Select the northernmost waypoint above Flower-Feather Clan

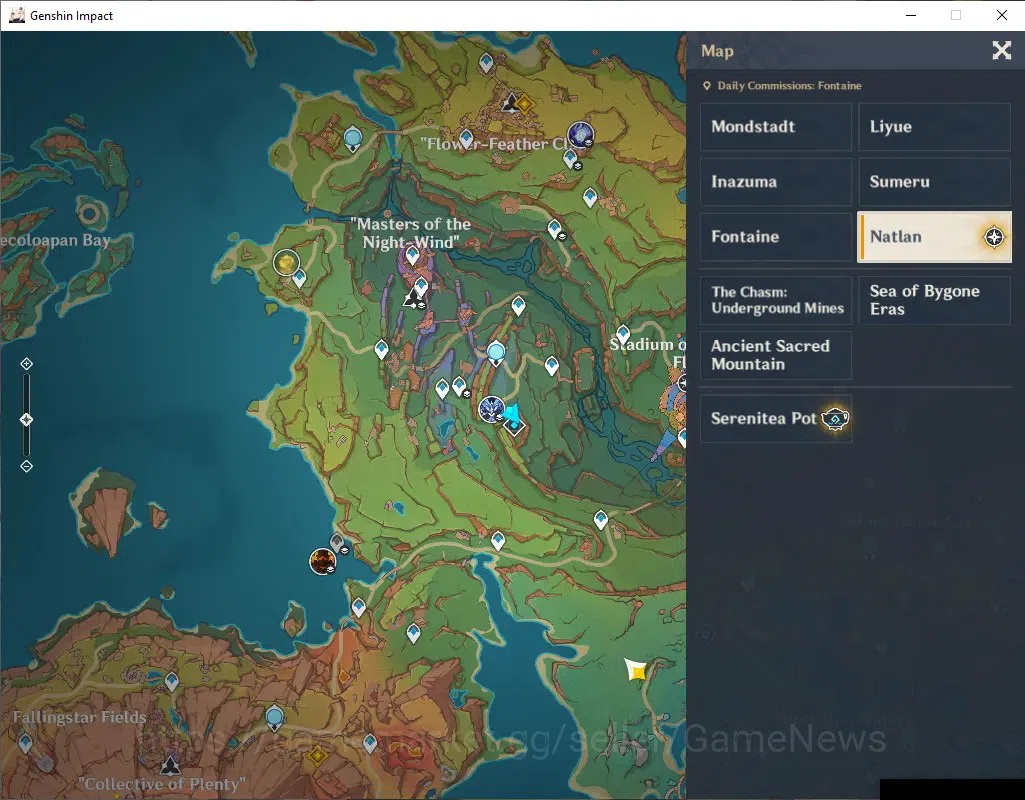click(x=486, y=63)
